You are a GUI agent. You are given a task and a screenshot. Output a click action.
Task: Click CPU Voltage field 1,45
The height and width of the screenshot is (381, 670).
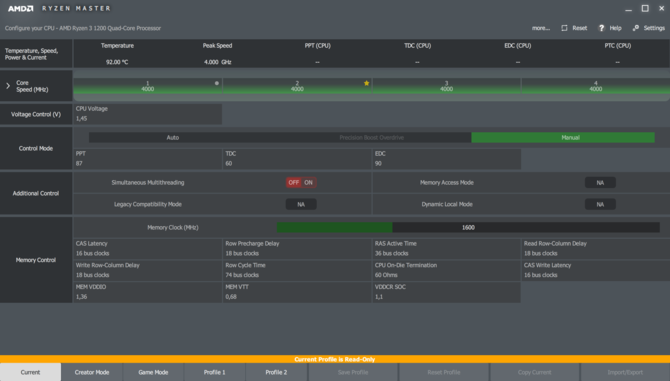[x=147, y=114]
